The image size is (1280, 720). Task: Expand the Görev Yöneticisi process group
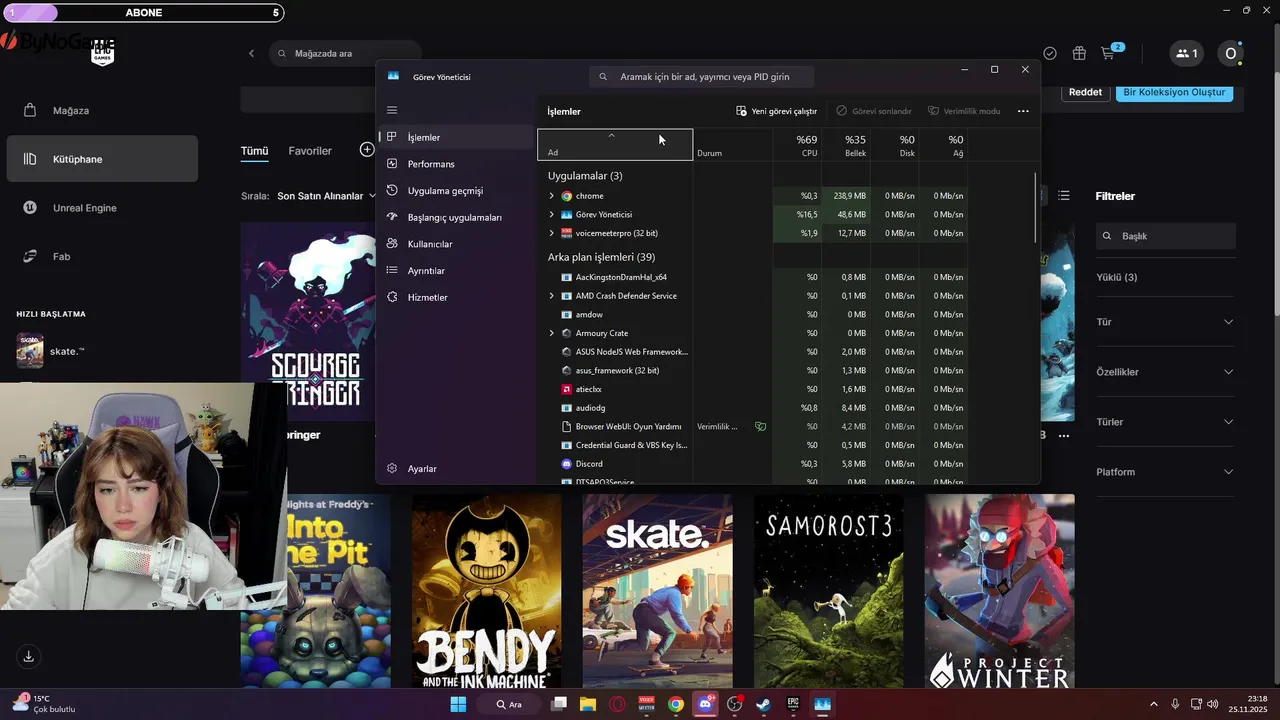click(551, 214)
